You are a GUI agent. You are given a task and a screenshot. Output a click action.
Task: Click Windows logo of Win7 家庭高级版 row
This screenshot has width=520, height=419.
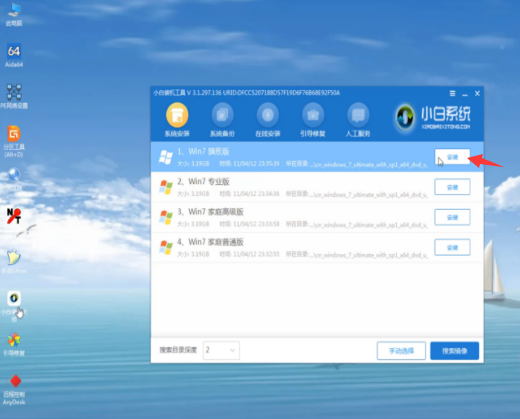[x=166, y=217]
